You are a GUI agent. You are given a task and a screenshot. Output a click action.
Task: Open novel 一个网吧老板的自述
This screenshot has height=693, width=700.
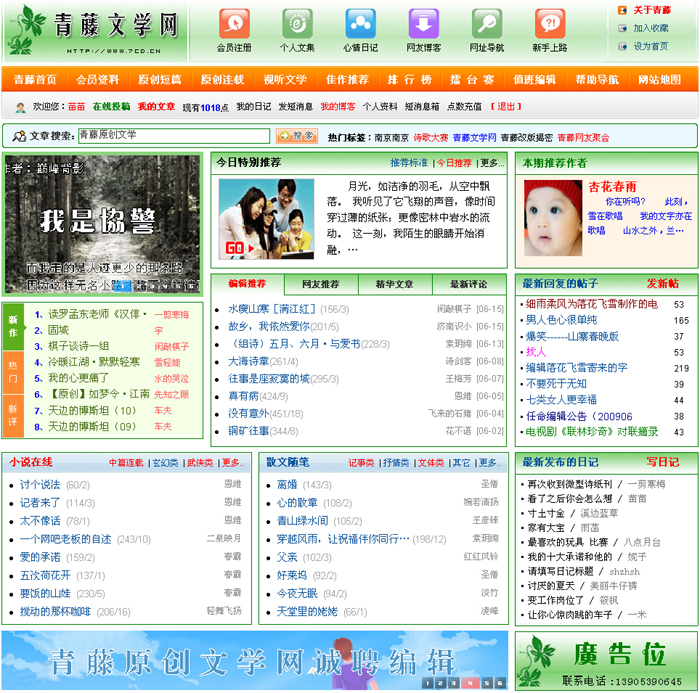pos(66,539)
